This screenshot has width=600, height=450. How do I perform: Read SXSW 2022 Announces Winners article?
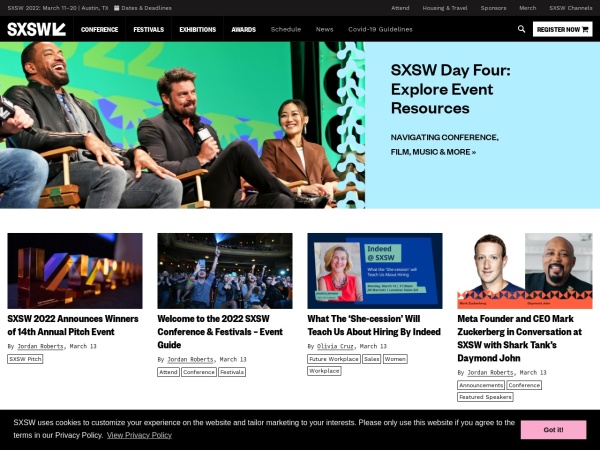click(x=73, y=325)
